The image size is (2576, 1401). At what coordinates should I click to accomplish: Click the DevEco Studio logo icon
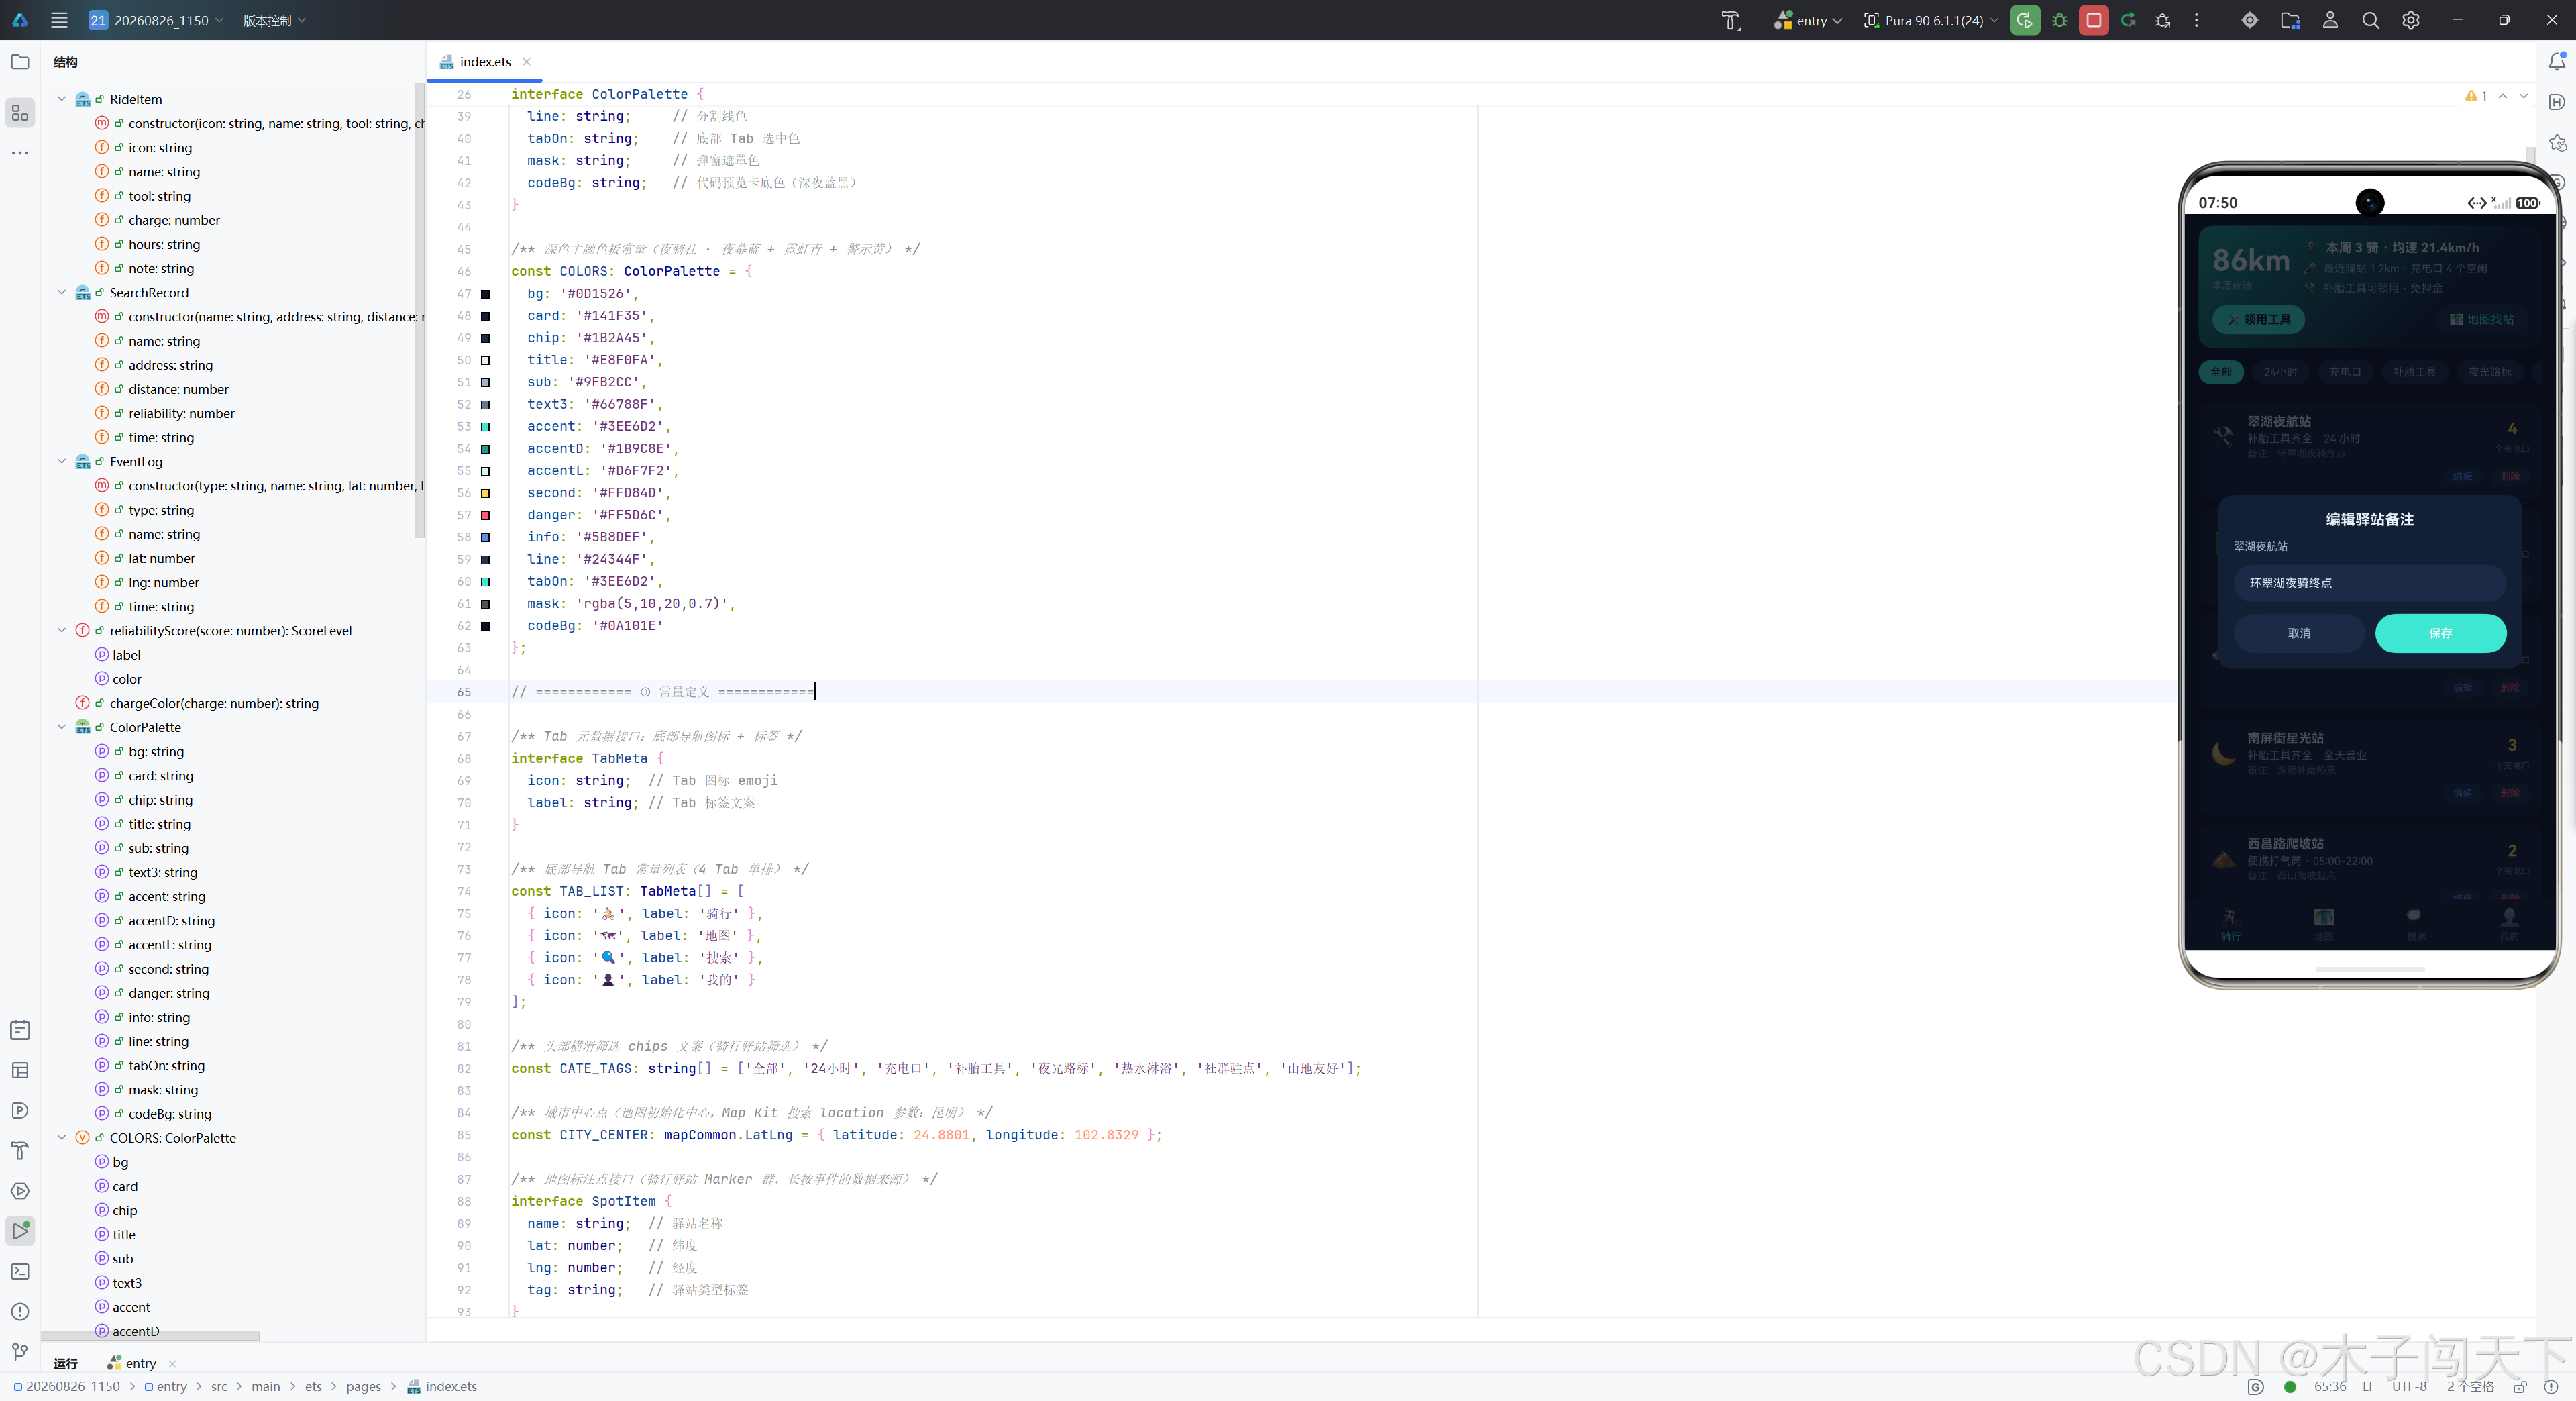20,20
